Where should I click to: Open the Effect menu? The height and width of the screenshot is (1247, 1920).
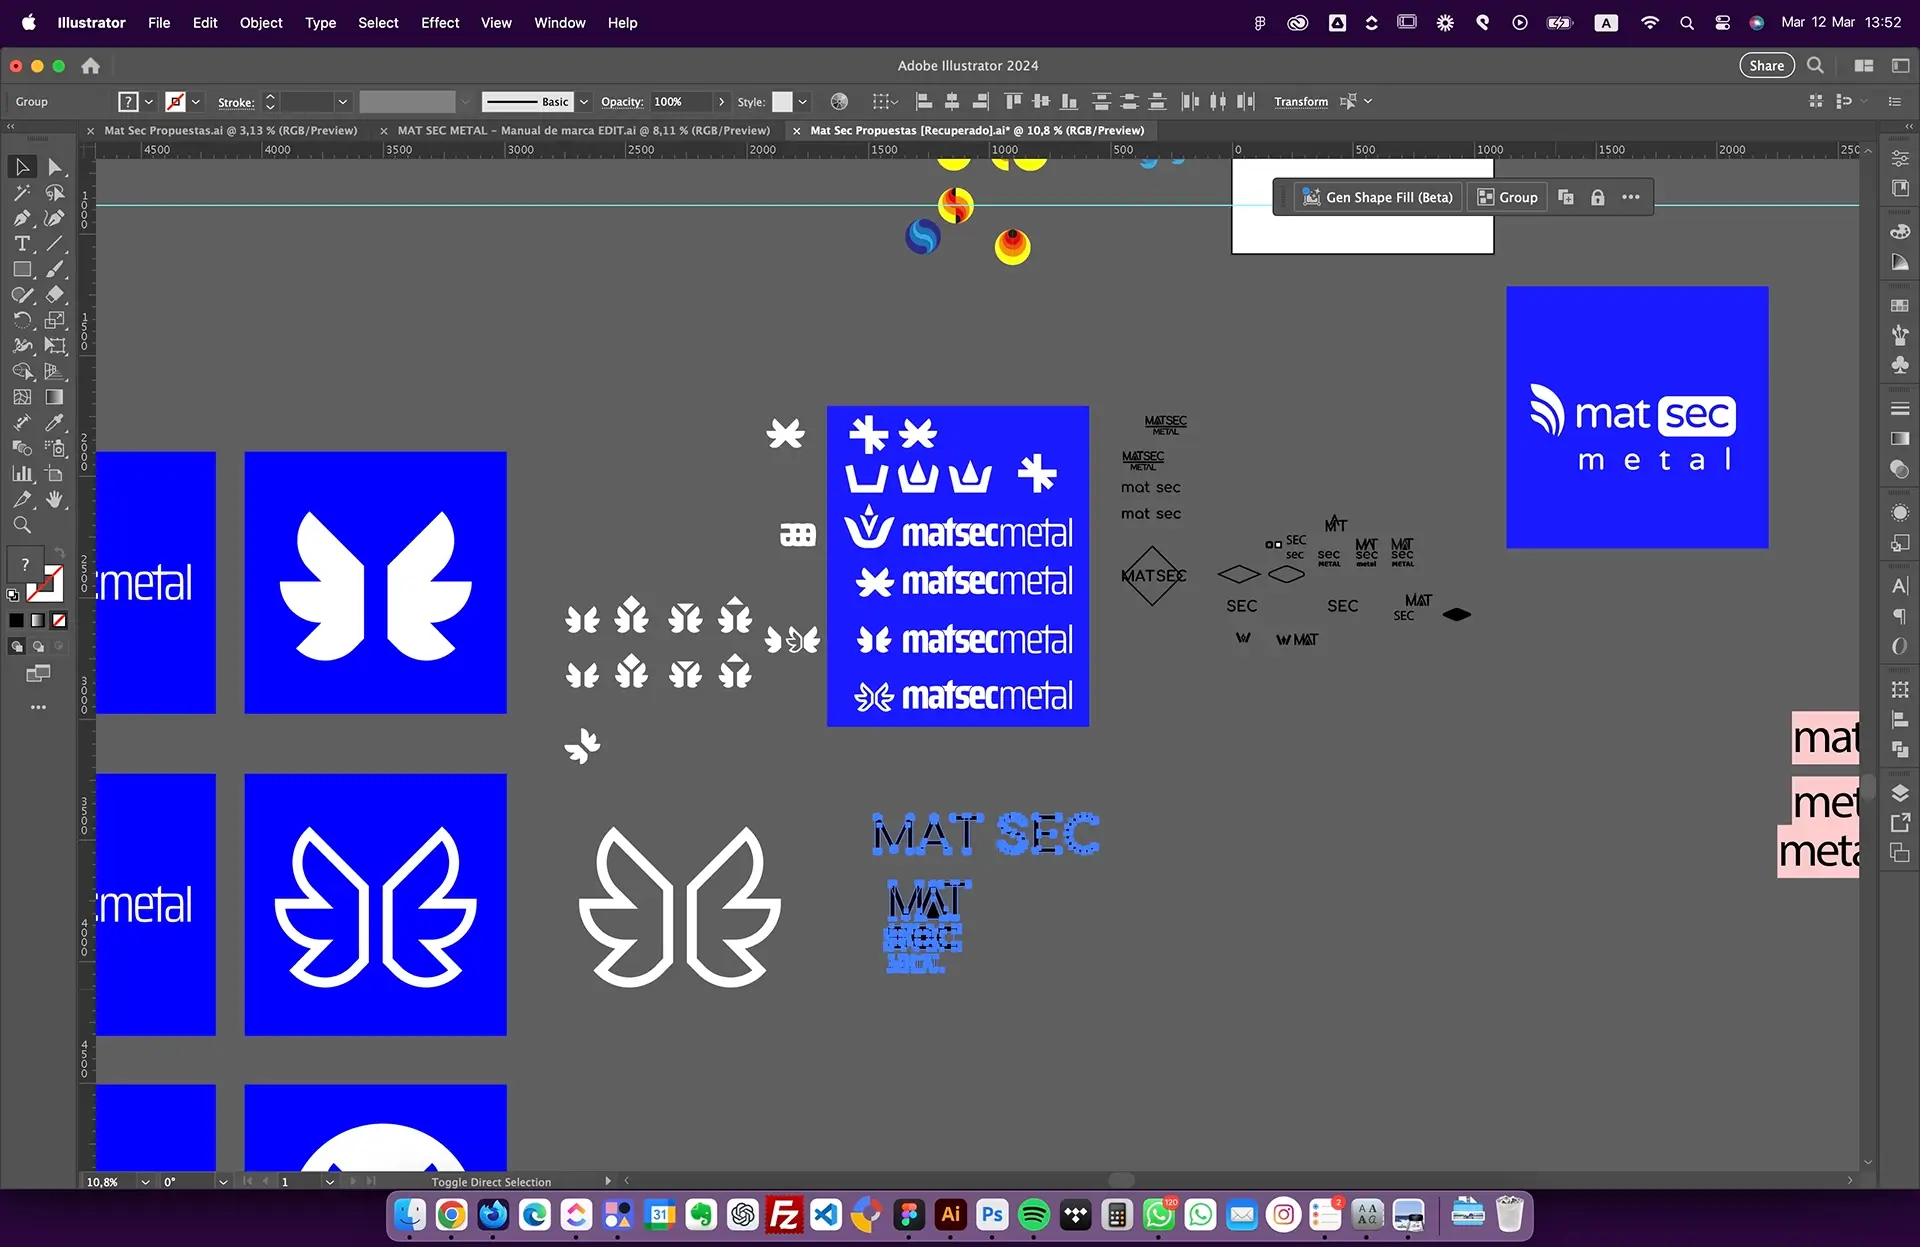[440, 22]
